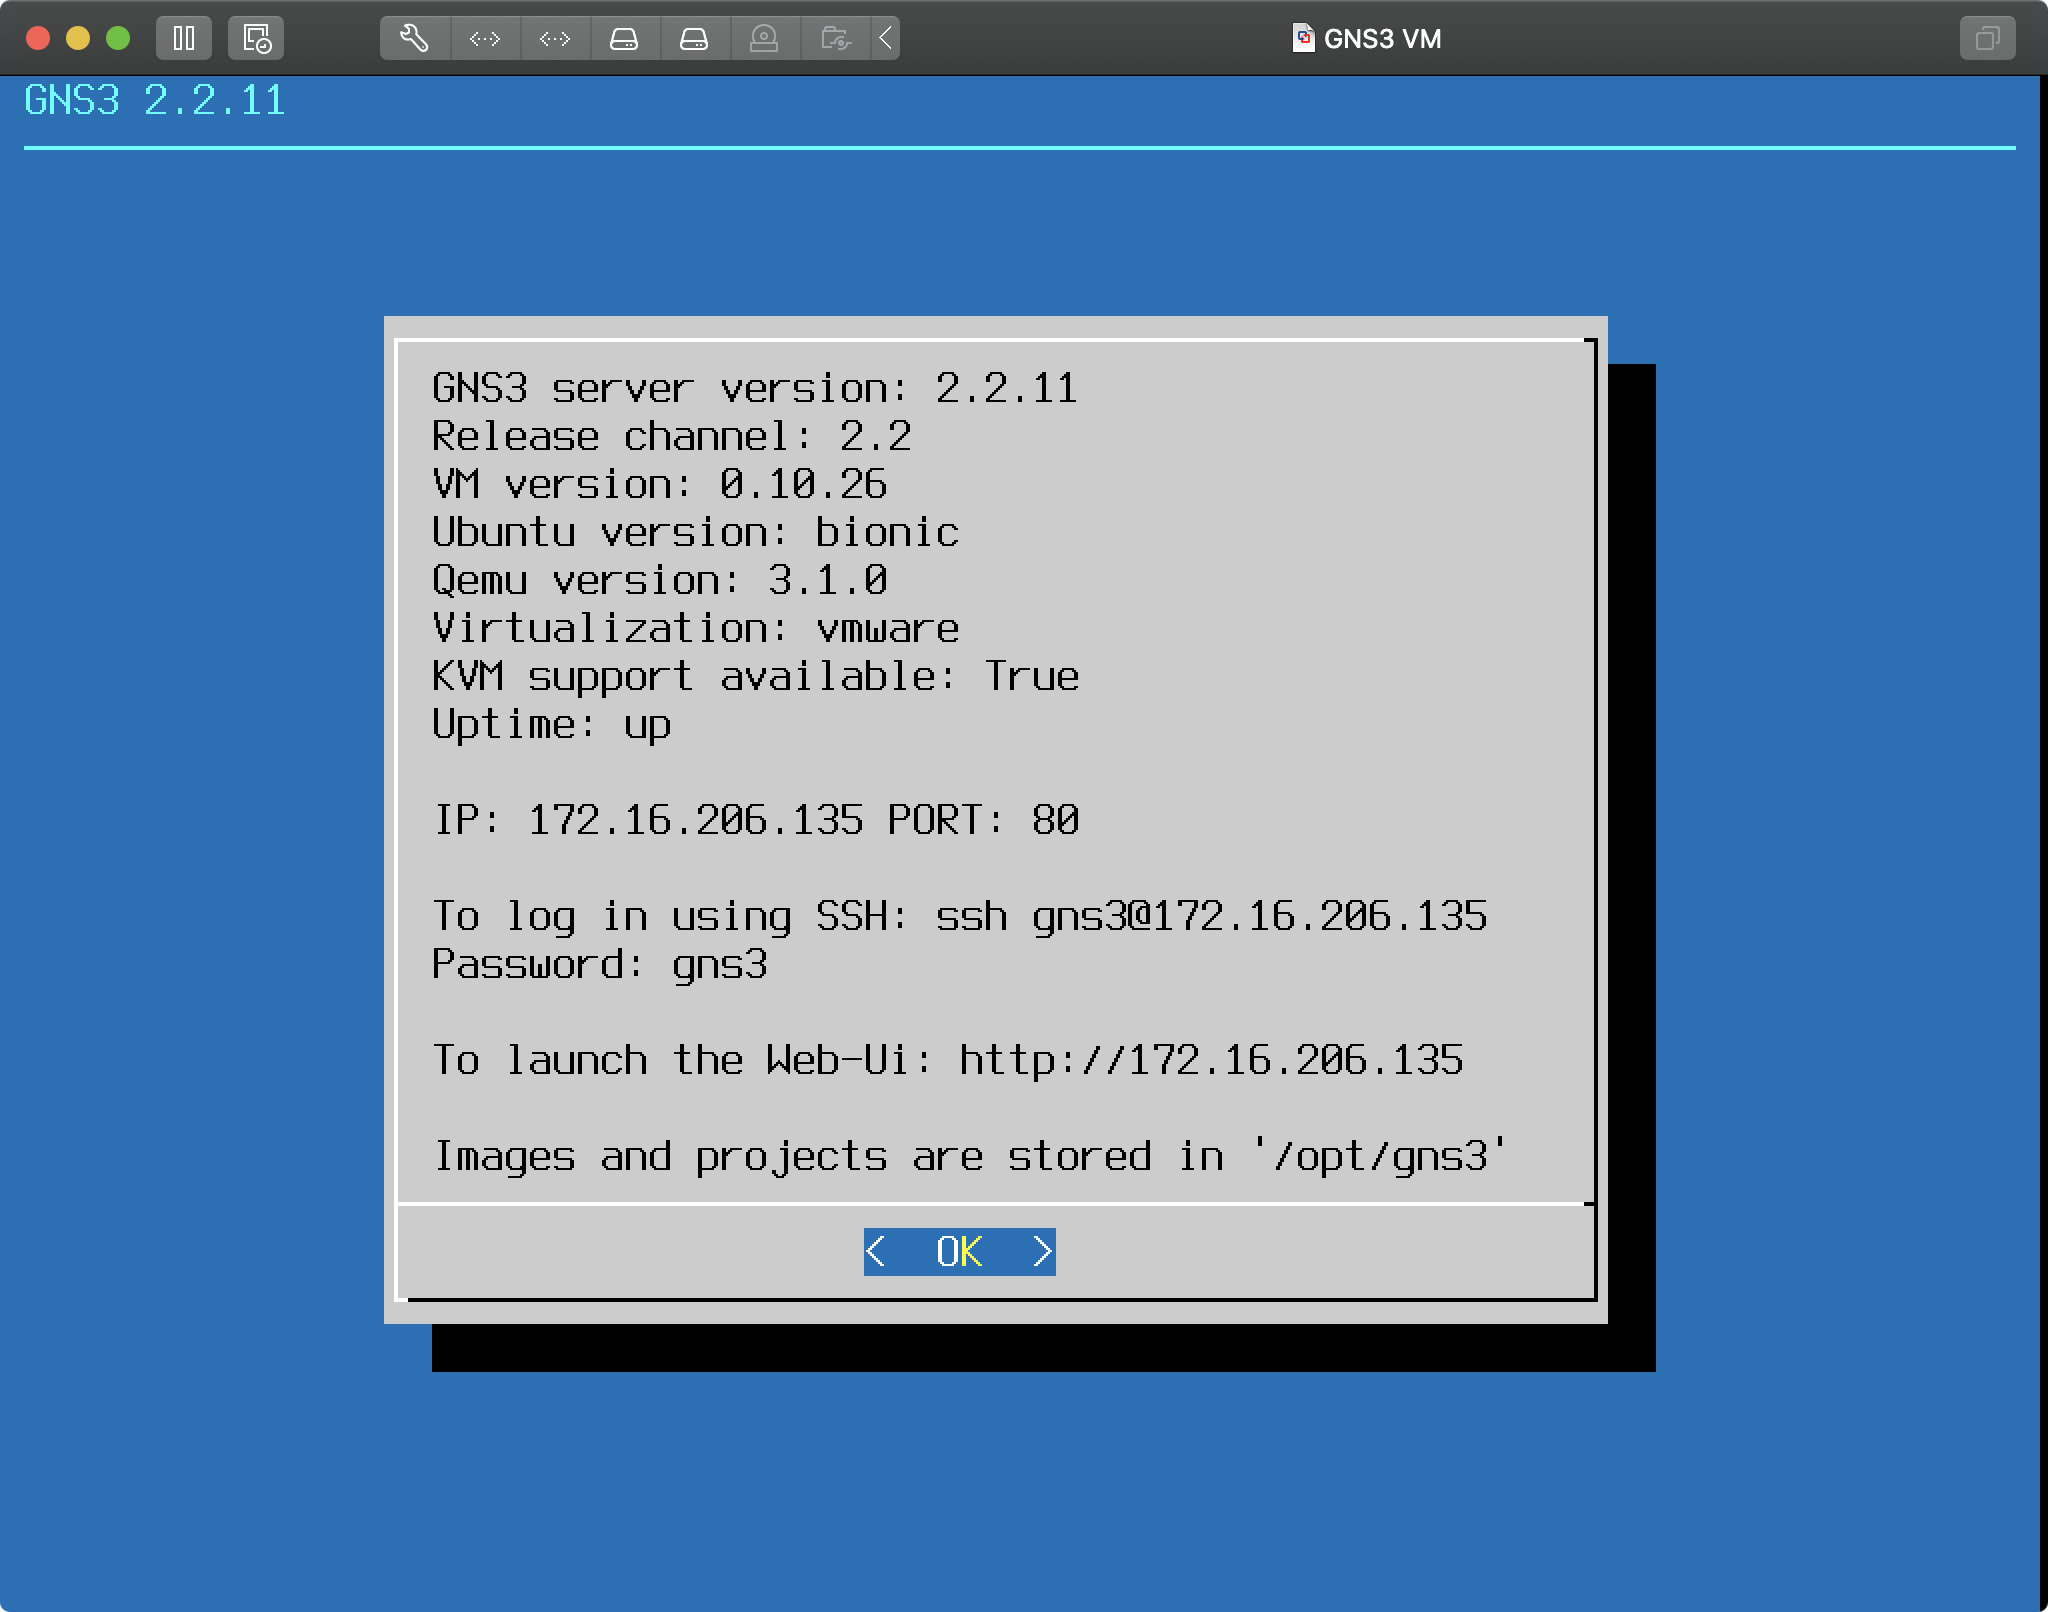Viewport: 2048px width, 1612px height.
Task: Click the window tiling icon at top right
Action: point(1987,38)
